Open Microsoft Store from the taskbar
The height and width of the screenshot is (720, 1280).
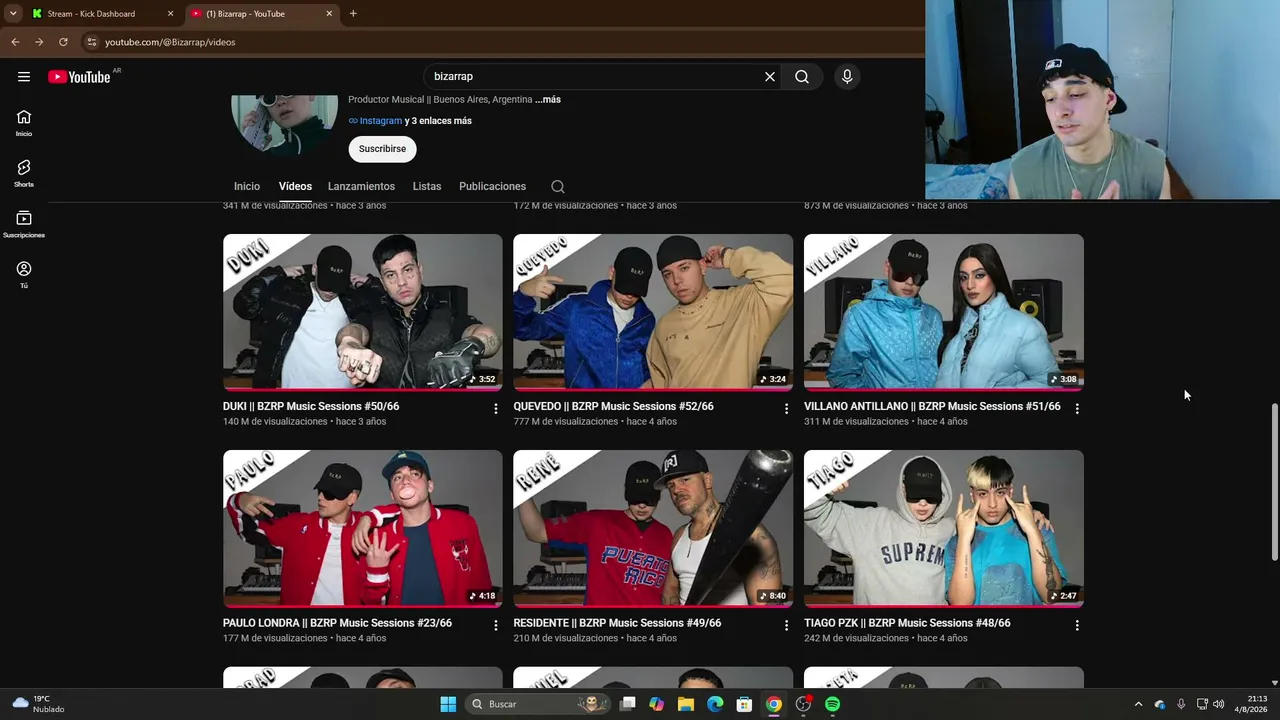pos(744,704)
